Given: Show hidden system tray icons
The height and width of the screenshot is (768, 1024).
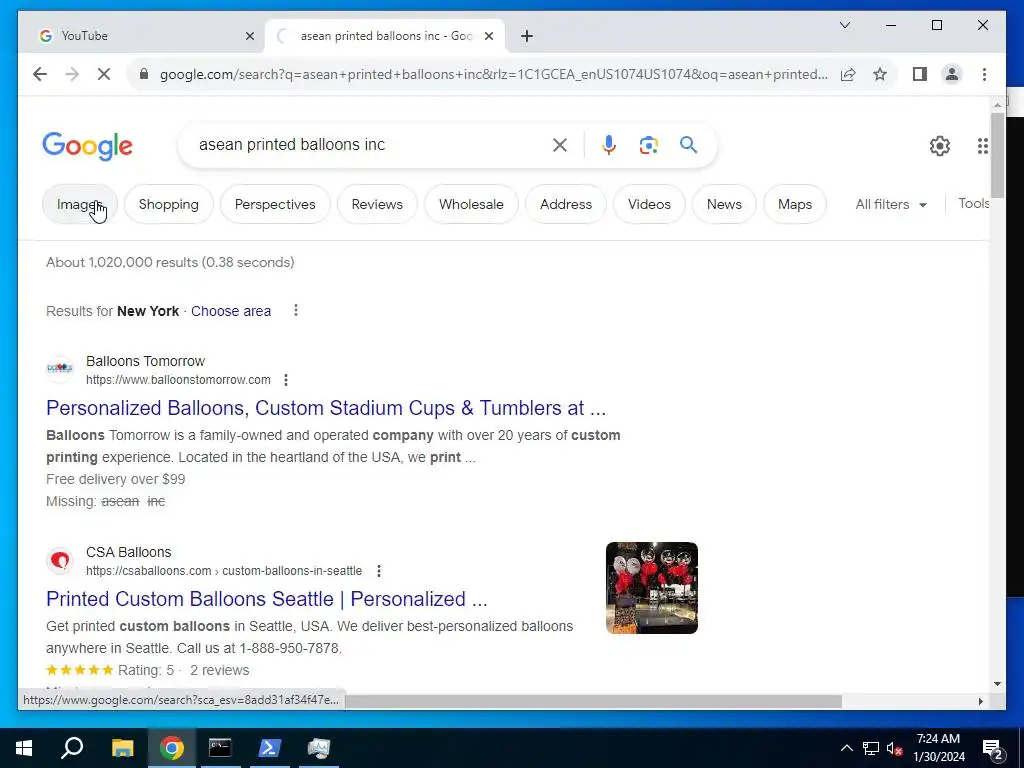Looking at the screenshot, I should [x=846, y=748].
